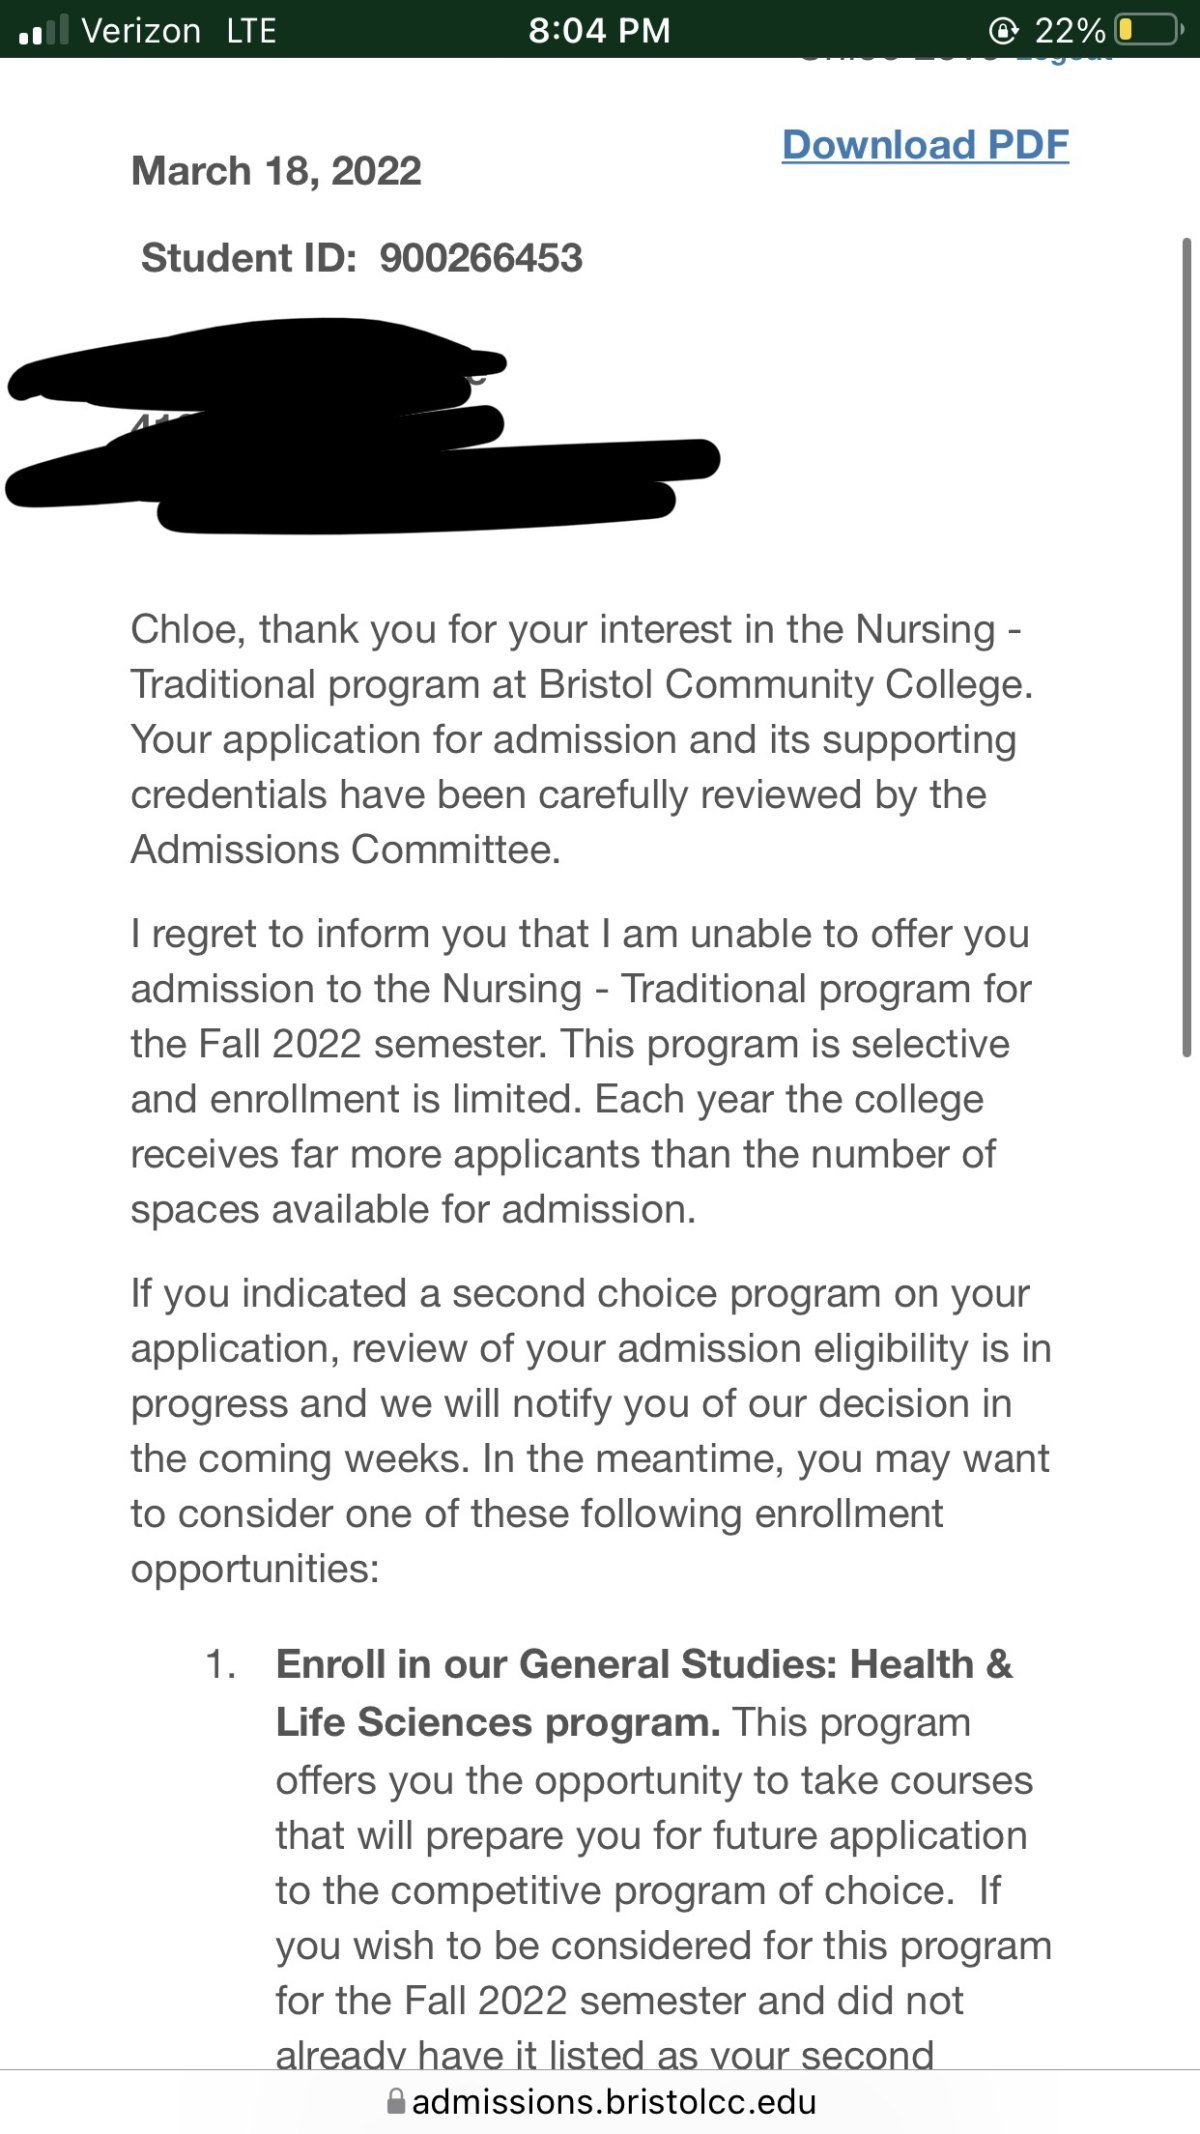The image size is (1200, 2134).
Task: Tap the 22% battery percentage text
Action: pos(1069,31)
